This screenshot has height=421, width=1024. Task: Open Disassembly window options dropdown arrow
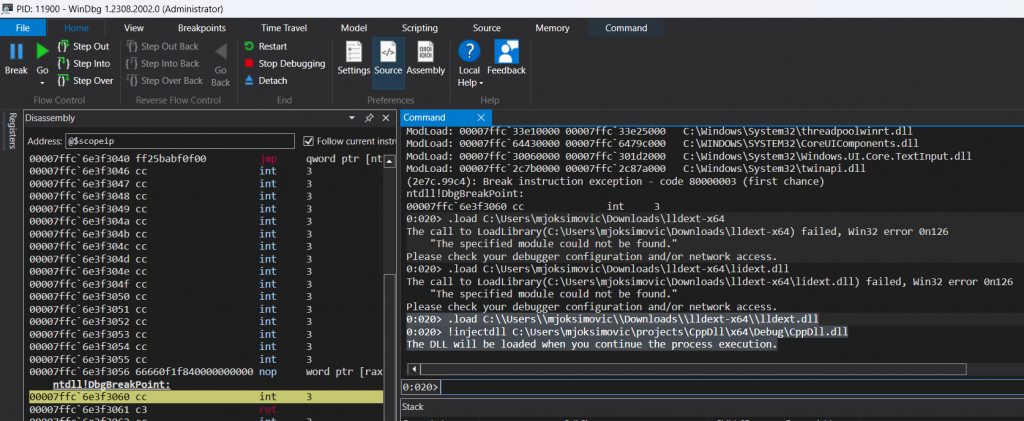coord(352,118)
